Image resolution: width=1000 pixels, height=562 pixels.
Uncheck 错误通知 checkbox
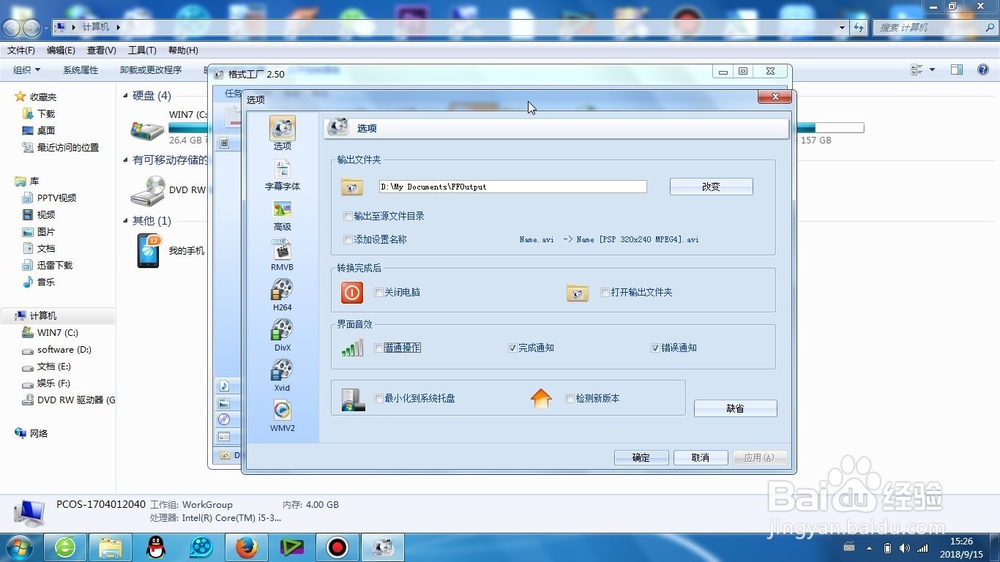[655, 348]
